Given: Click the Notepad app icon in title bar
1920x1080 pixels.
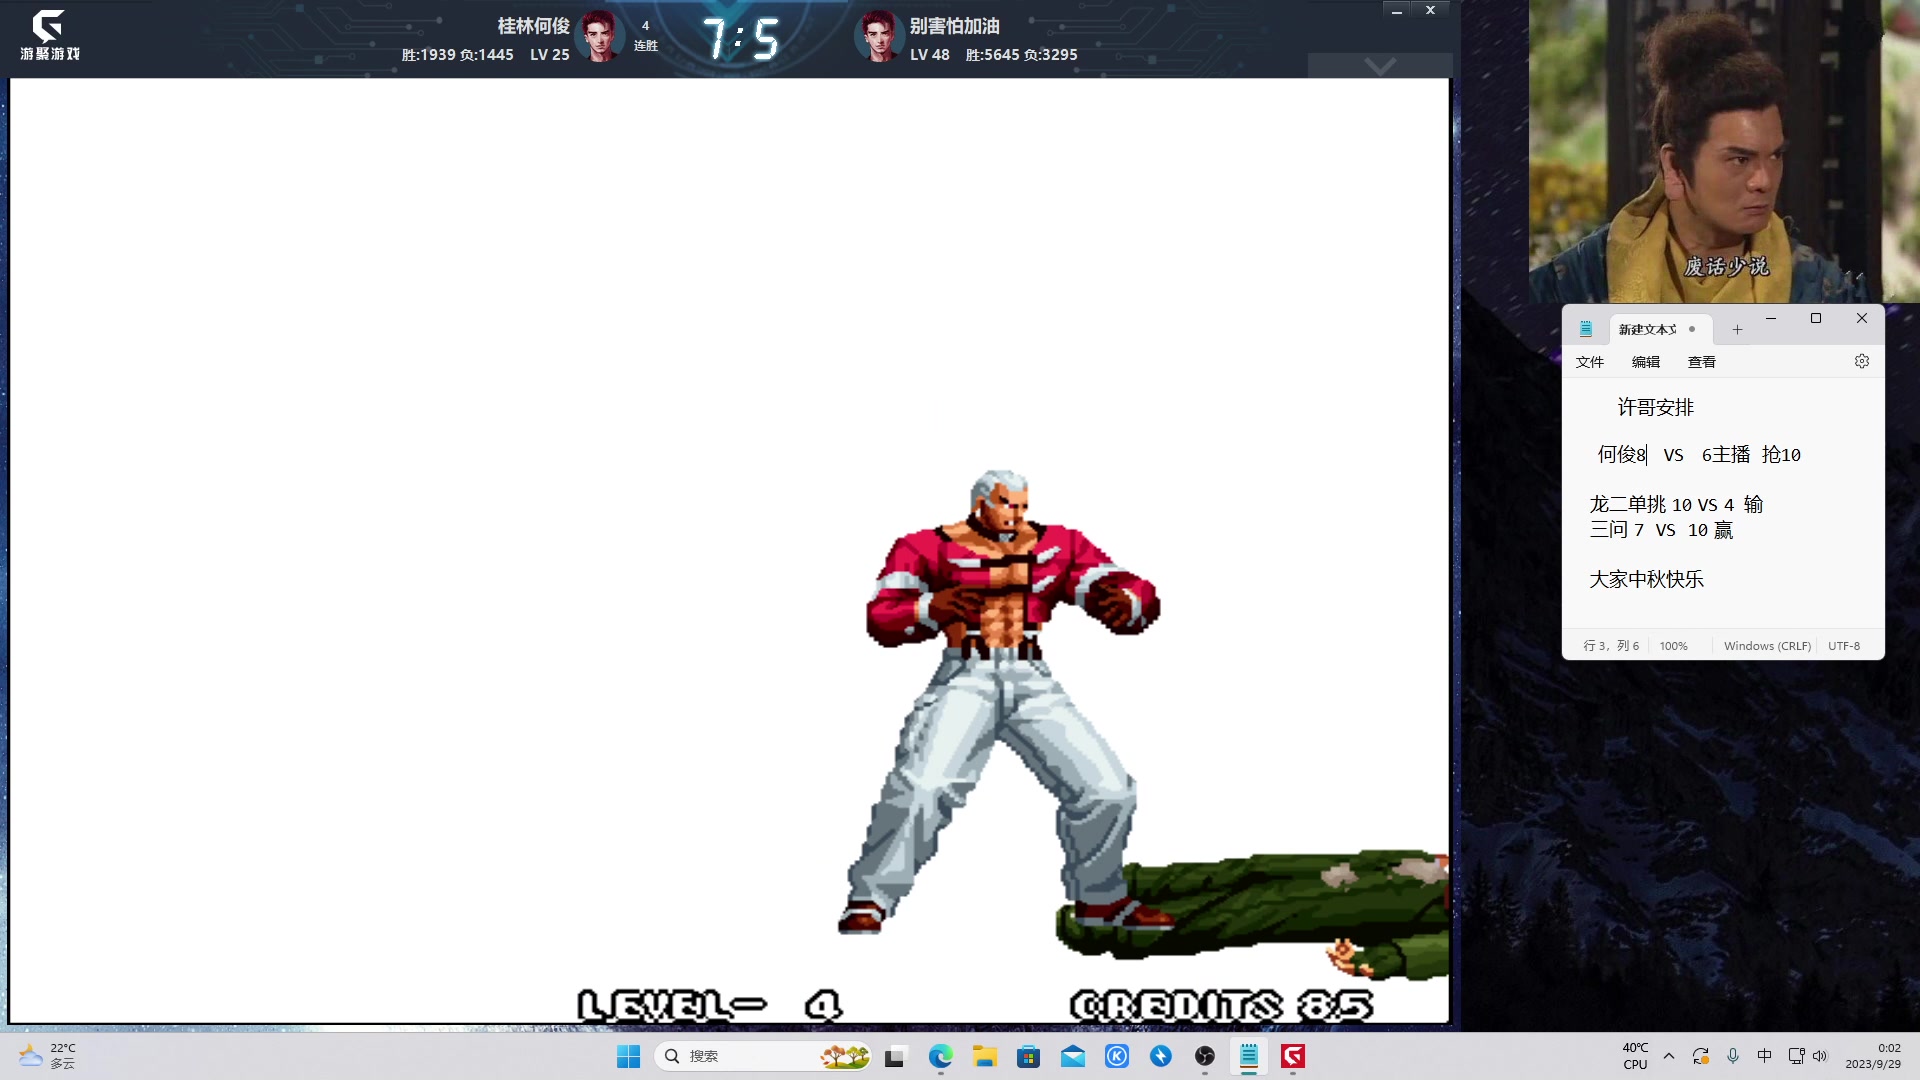Looking at the screenshot, I should coord(1586,329).
